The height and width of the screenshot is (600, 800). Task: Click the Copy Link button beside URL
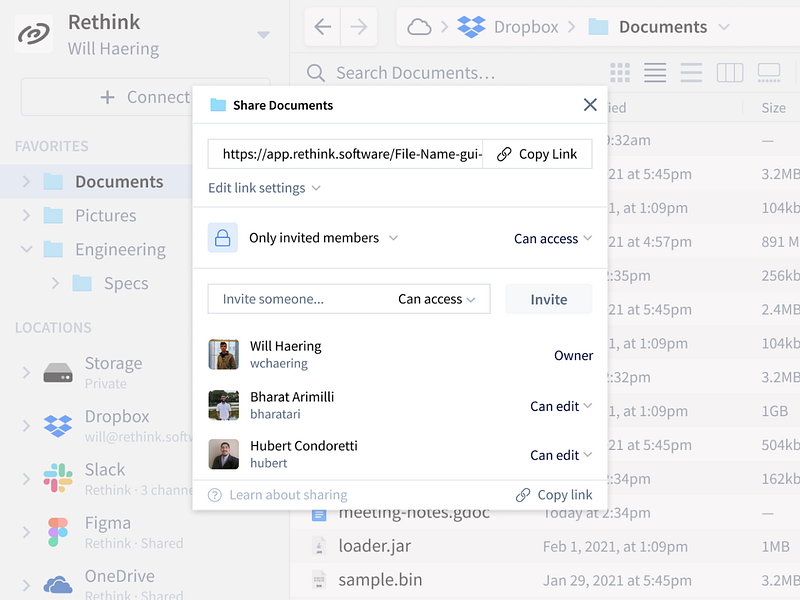click(x=537, y=154)
